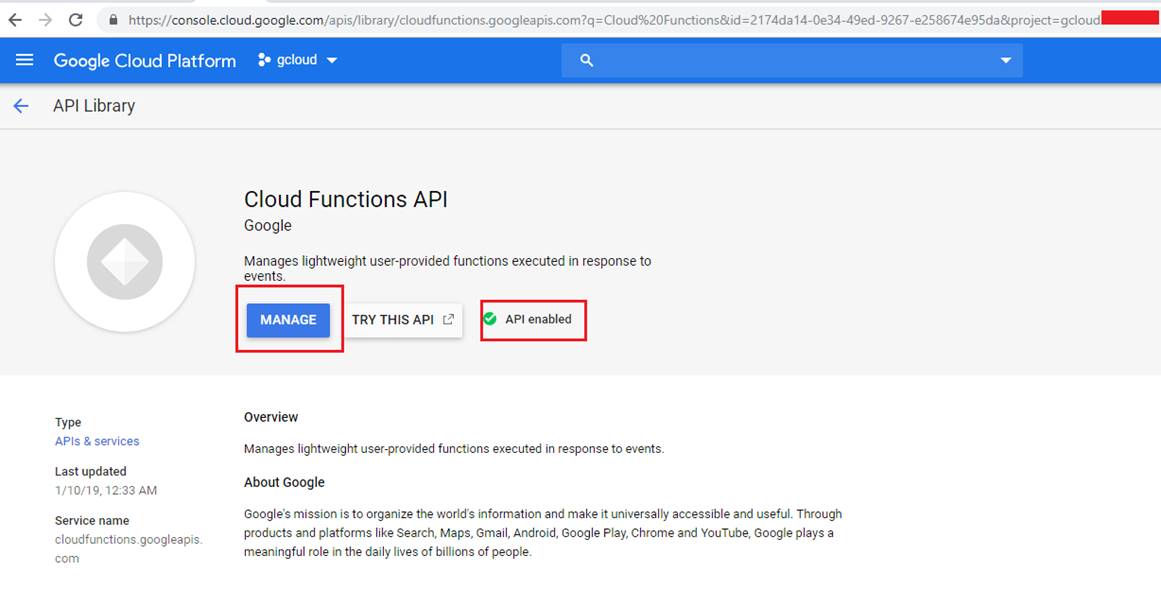Click inside the console search field

coord(792,61)
